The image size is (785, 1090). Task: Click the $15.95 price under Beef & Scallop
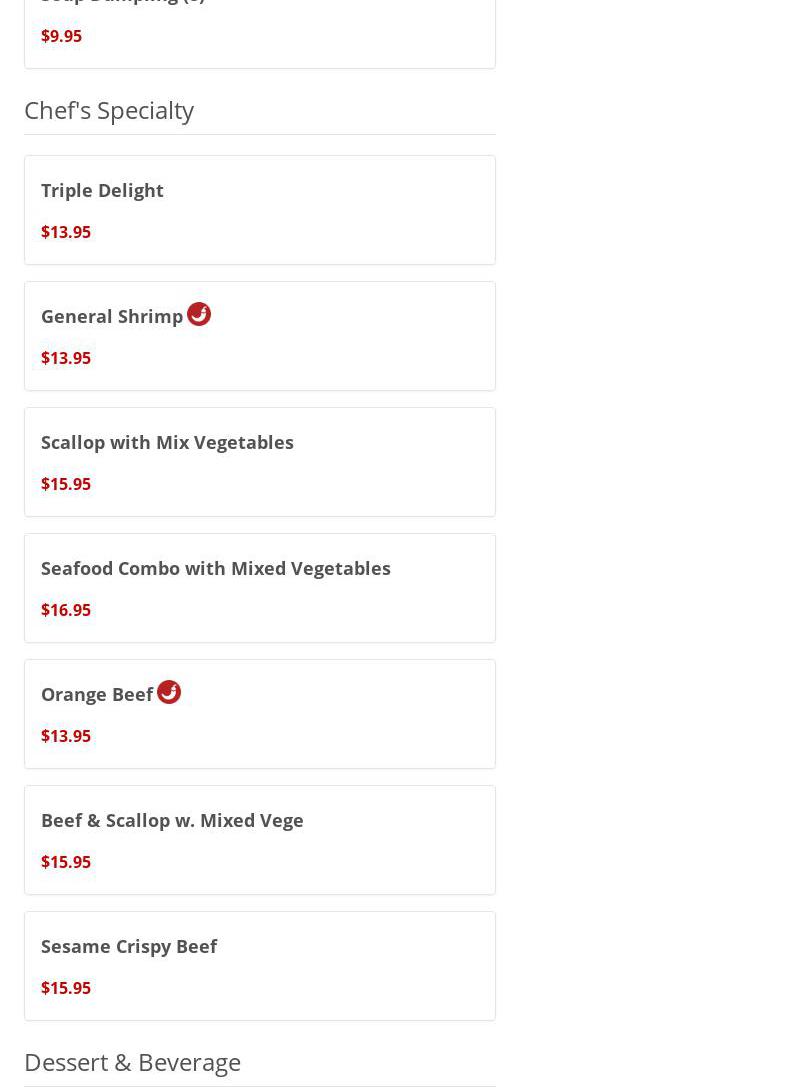click(66, 862)
